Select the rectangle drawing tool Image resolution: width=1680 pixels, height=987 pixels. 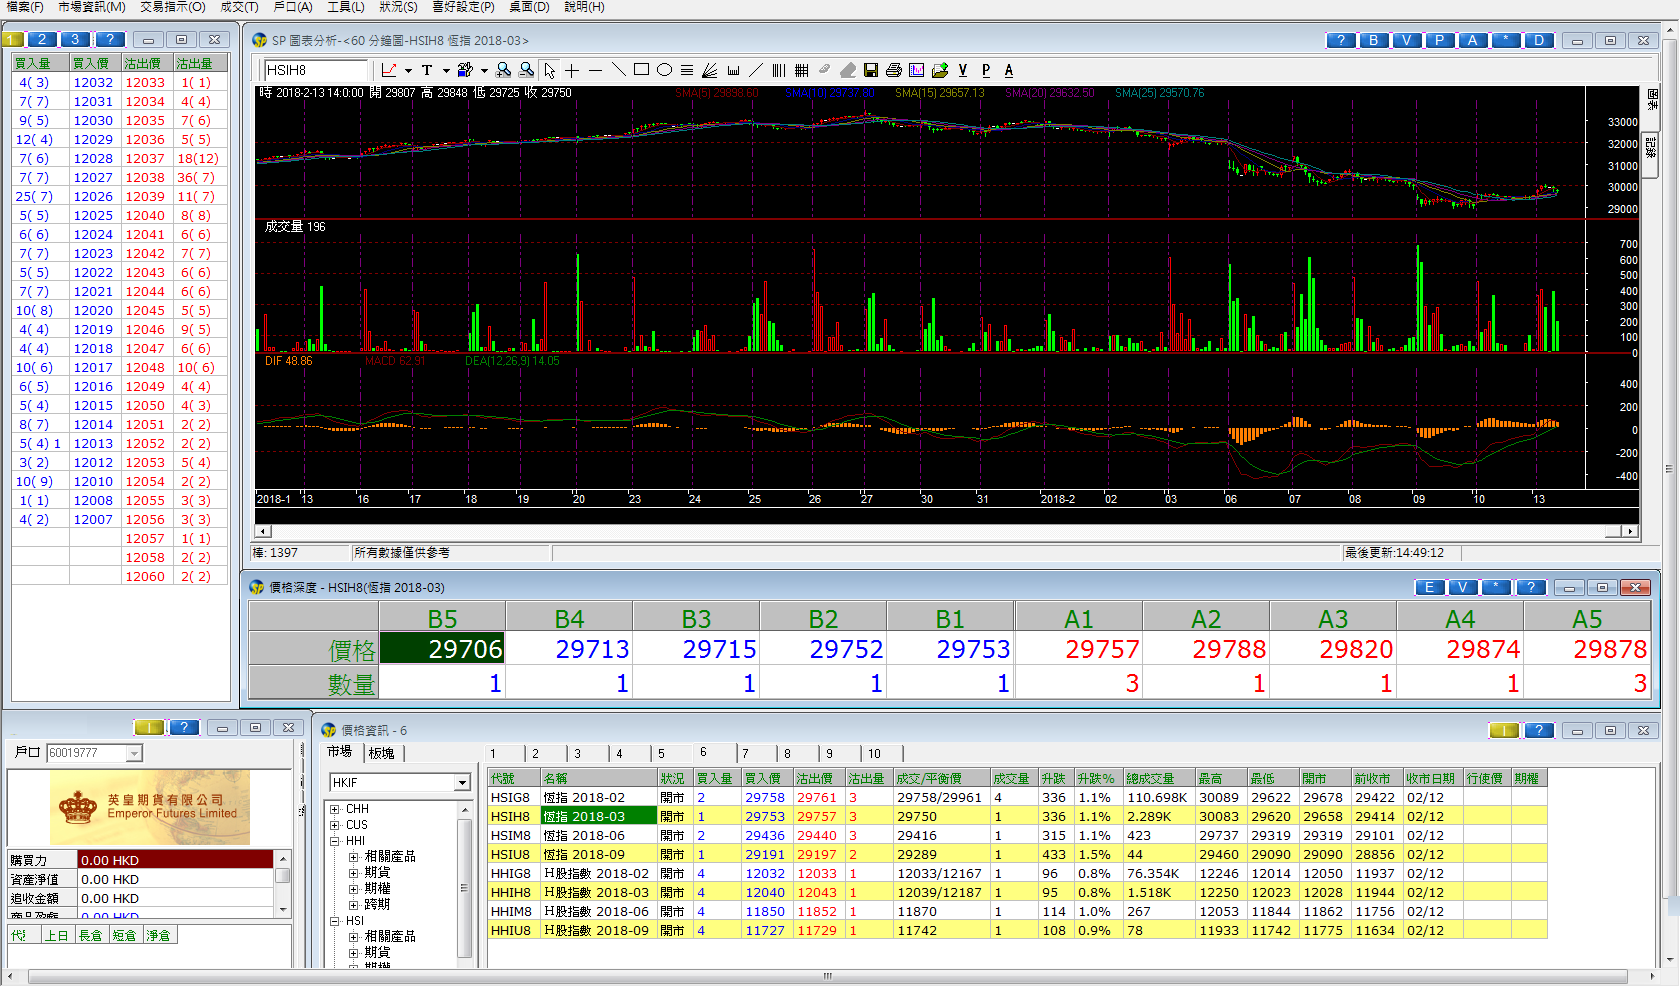point(641,70)
